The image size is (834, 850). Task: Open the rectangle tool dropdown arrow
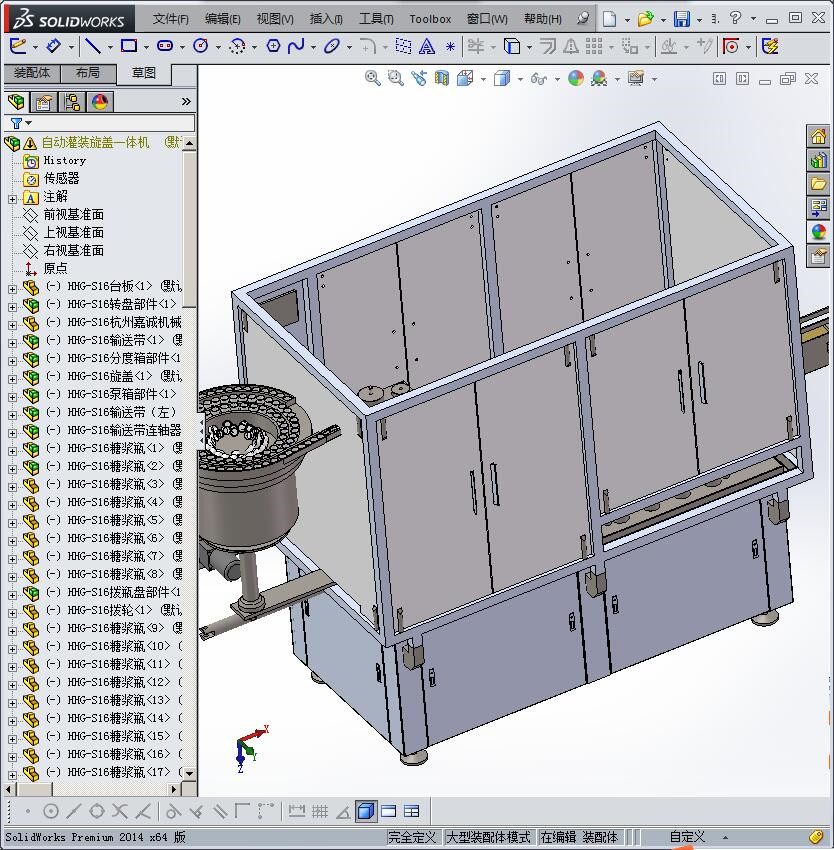pos(146,46)
